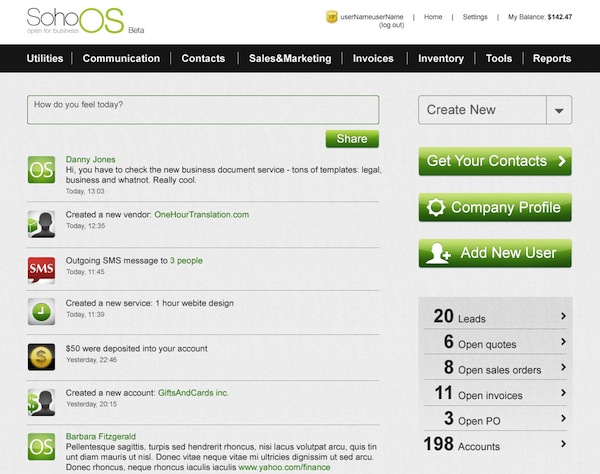Viewport: 600px width, 474px height.
Task: Click the red SMS message icon
Action: pyautogui.click(x=42, y=268)
